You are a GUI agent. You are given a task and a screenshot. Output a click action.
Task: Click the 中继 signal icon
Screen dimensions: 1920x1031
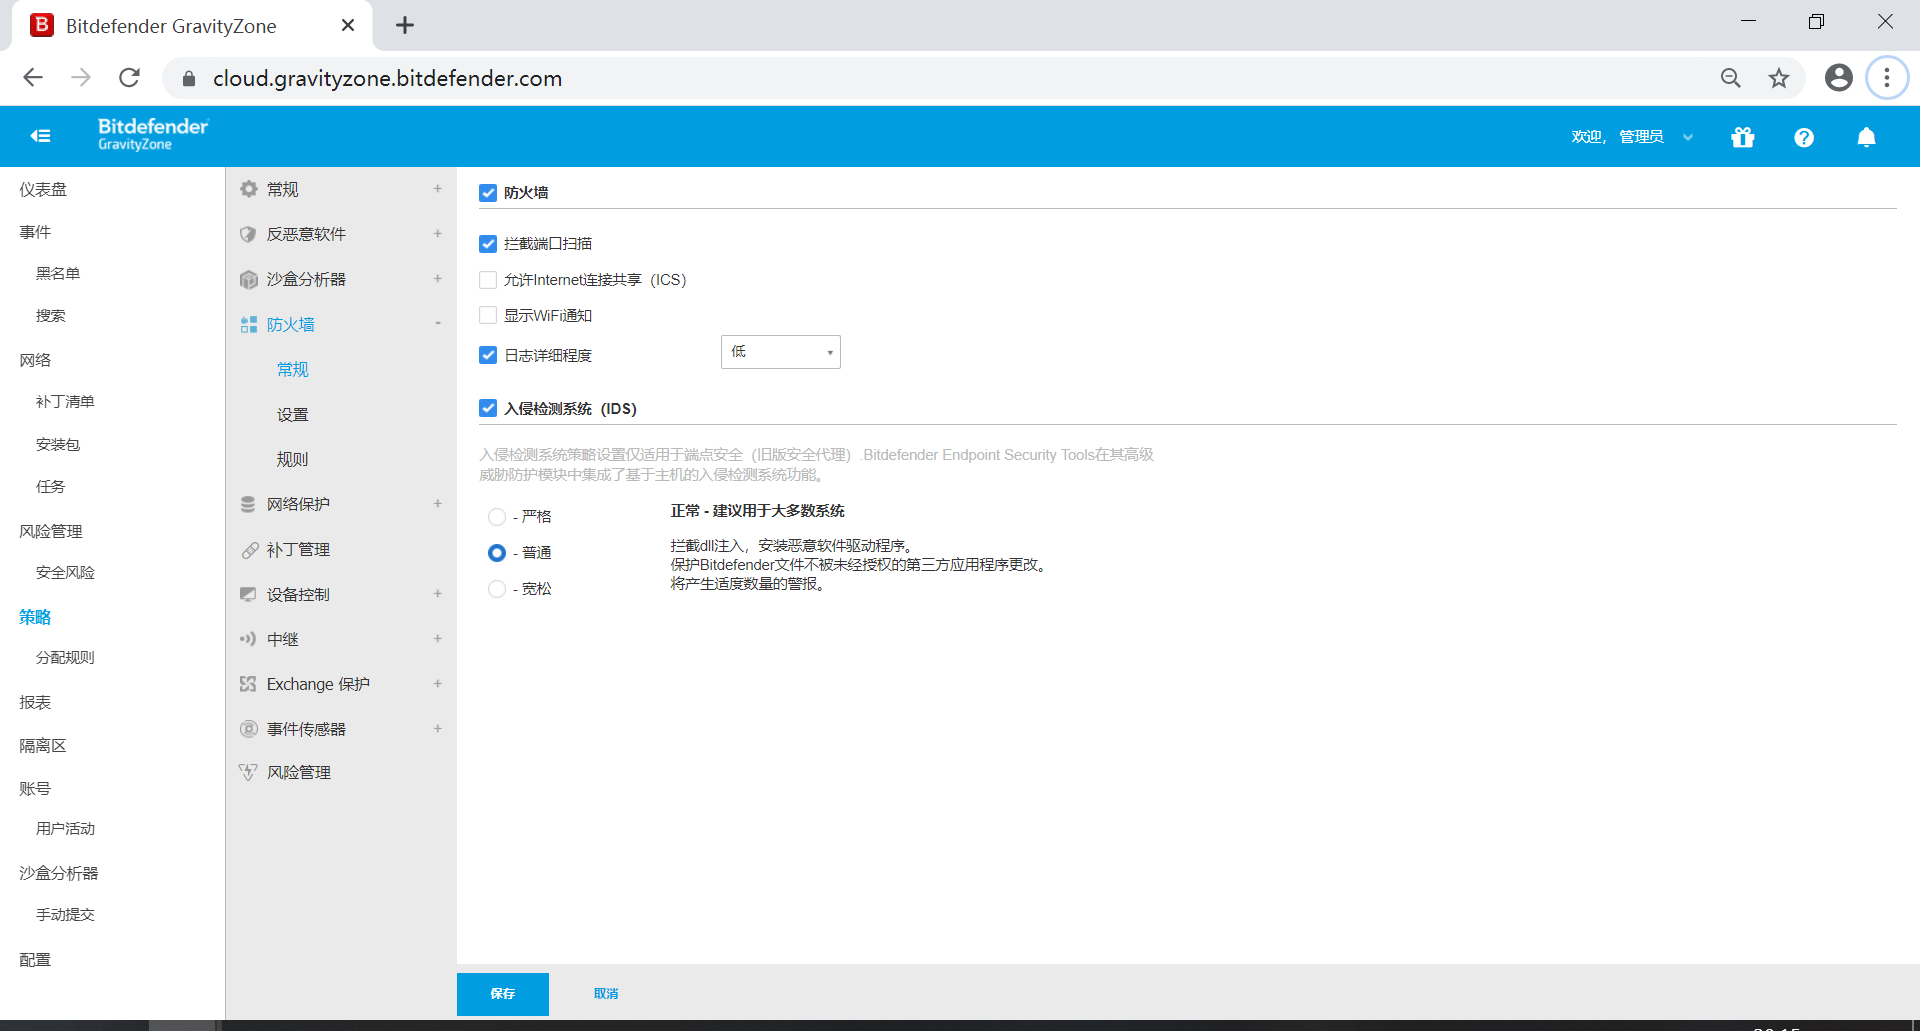click(x=248, y=639)
